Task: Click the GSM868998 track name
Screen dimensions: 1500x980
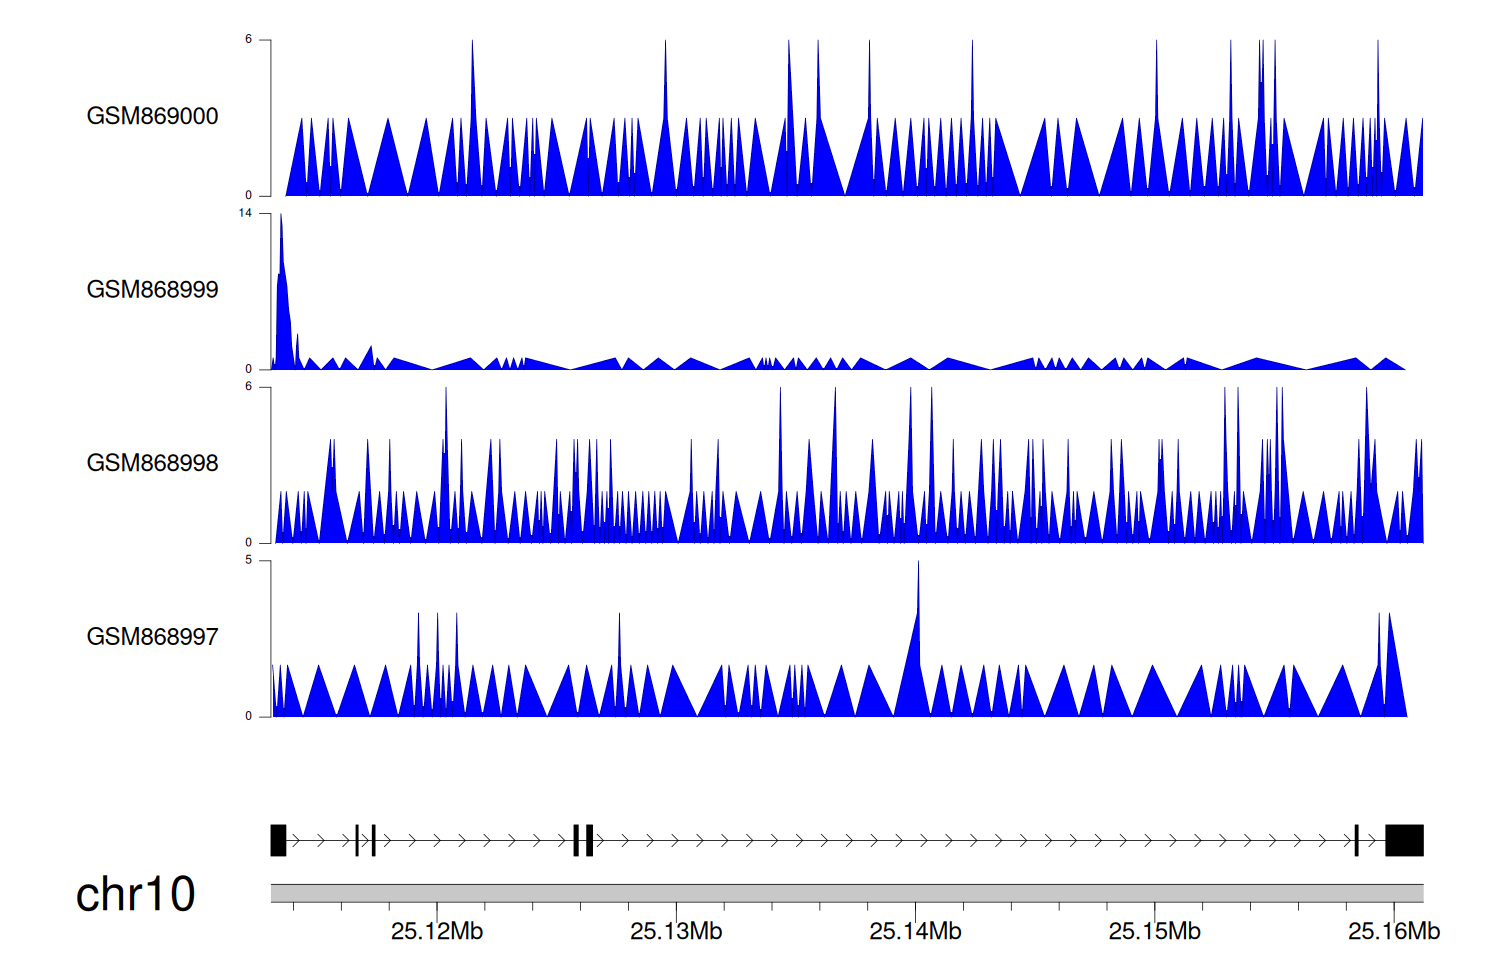Action: tap(152, 463)
